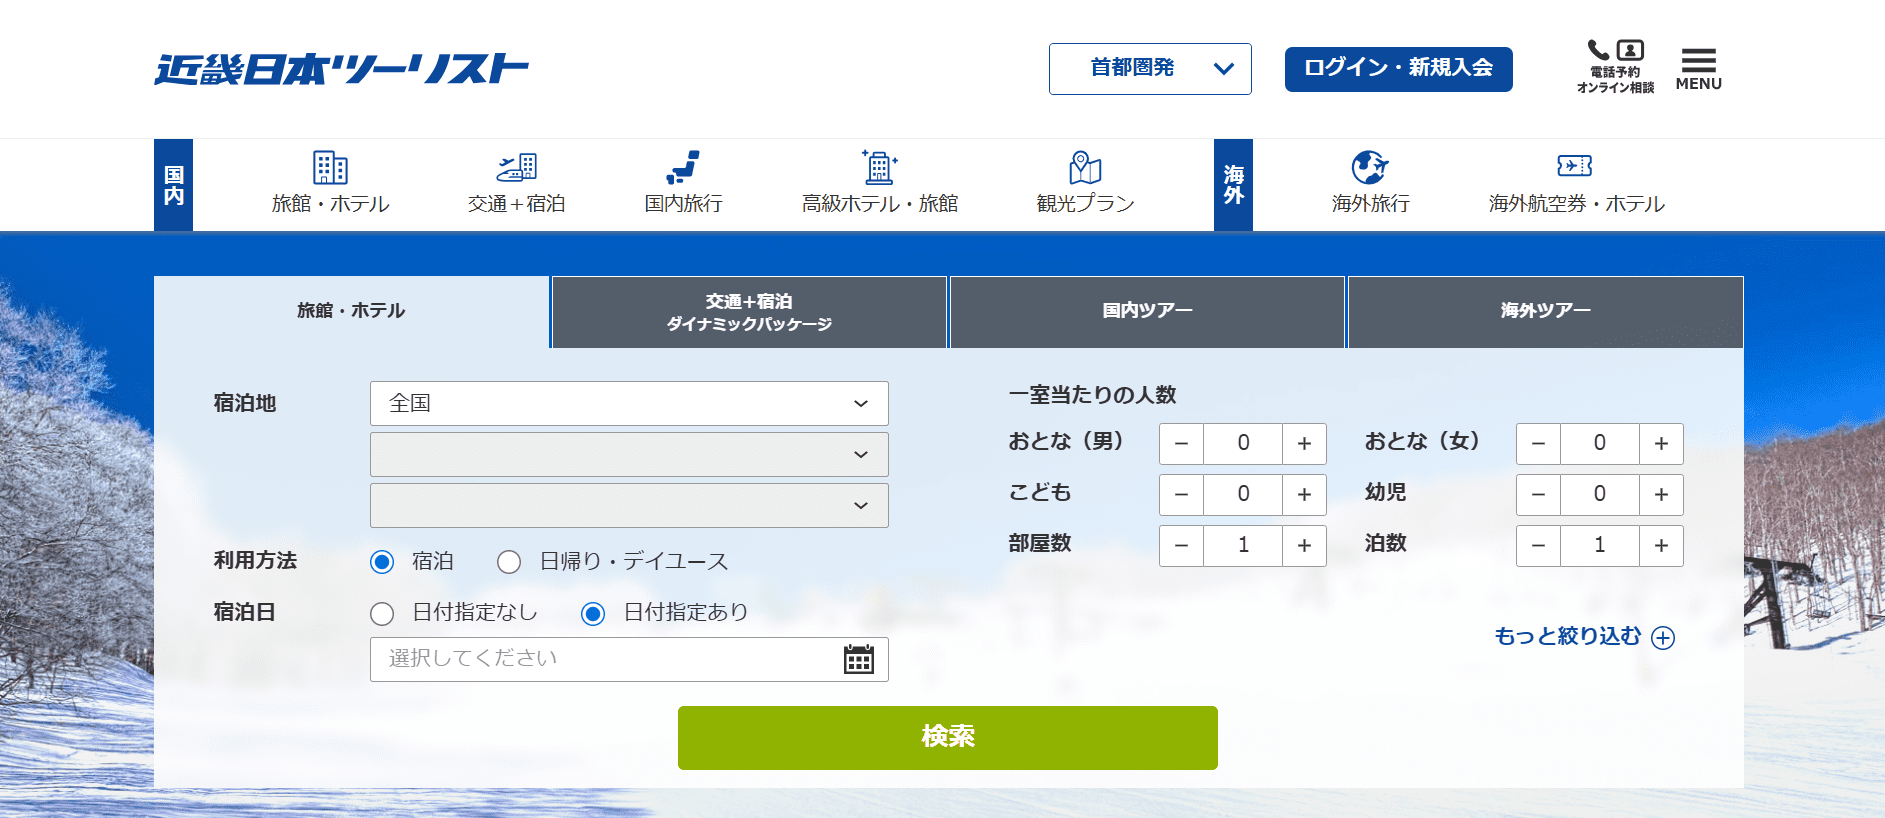The width and height of the screenshot is (1885, 818).
Task: Increase 泊数 with plus button
Action: (1661, 546)
